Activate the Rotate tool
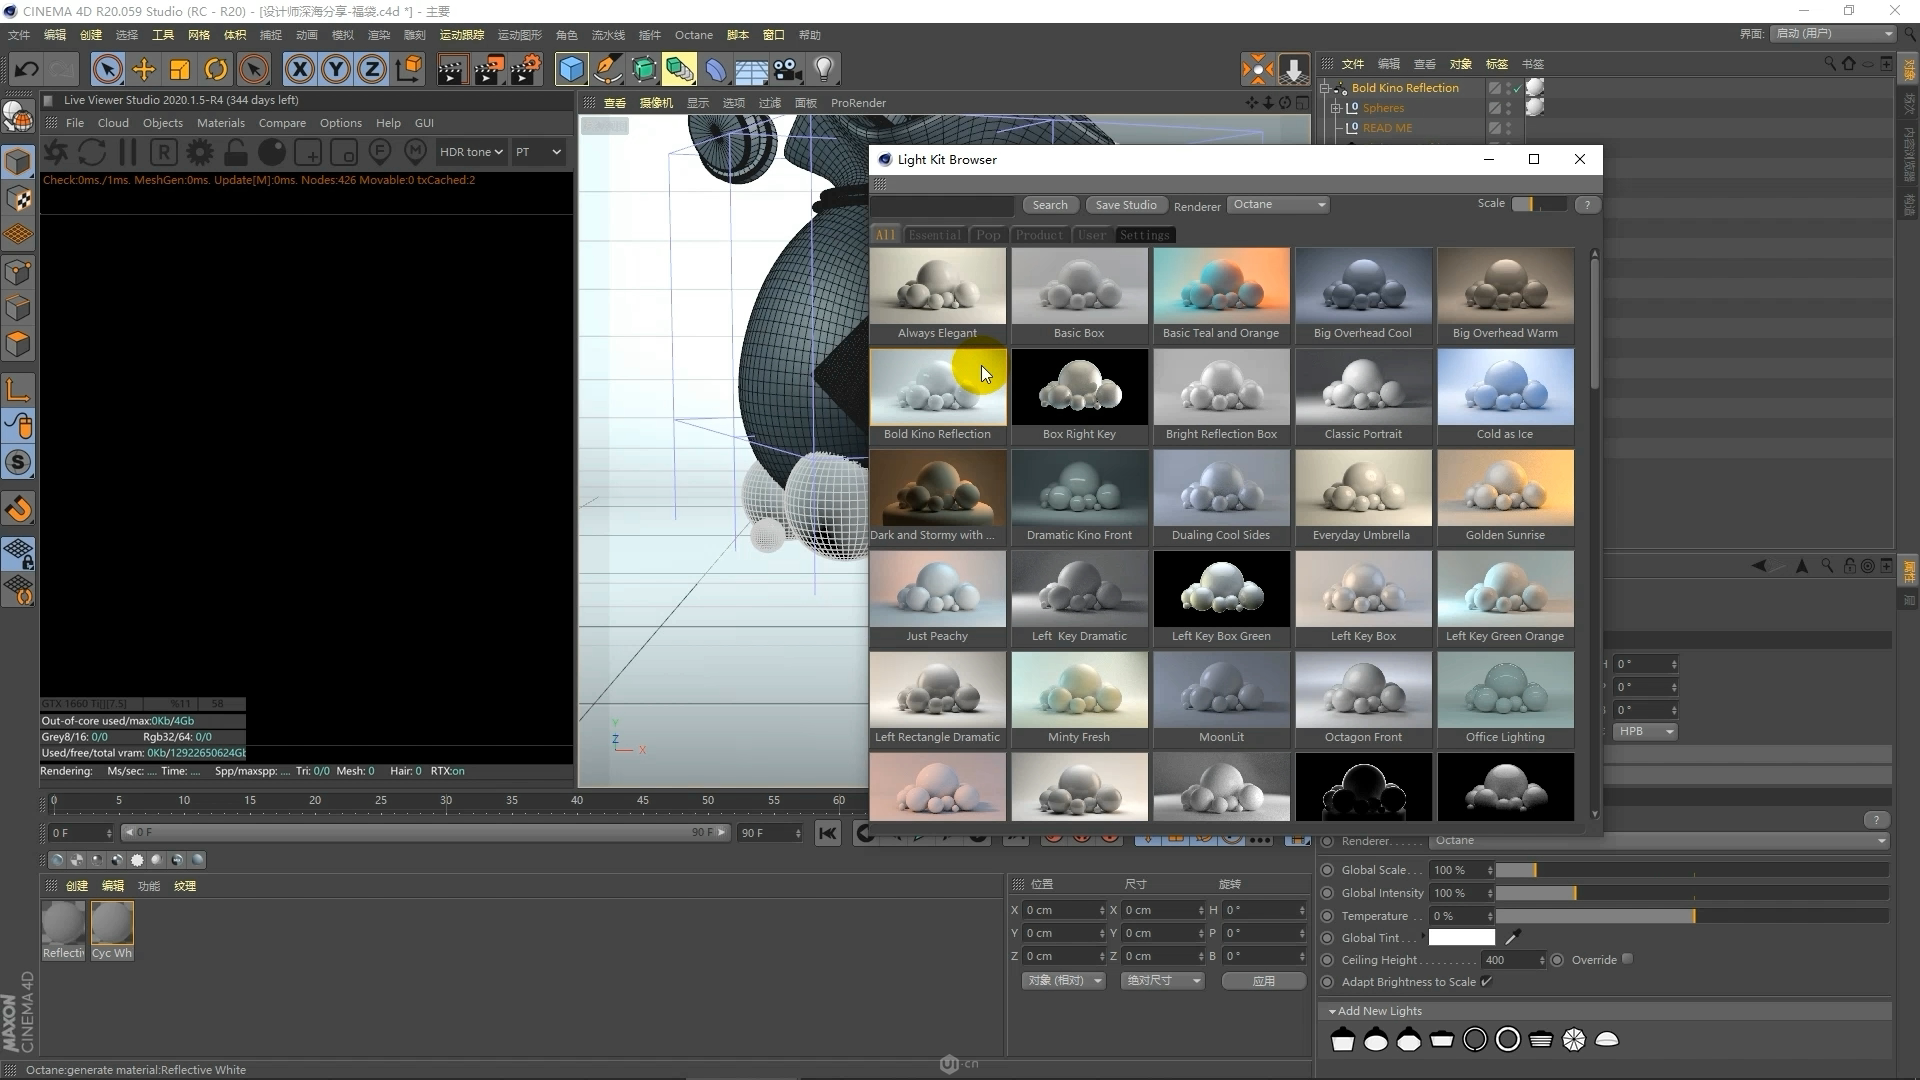The width and height of the screenshot is (1920, 1080). 215,69
